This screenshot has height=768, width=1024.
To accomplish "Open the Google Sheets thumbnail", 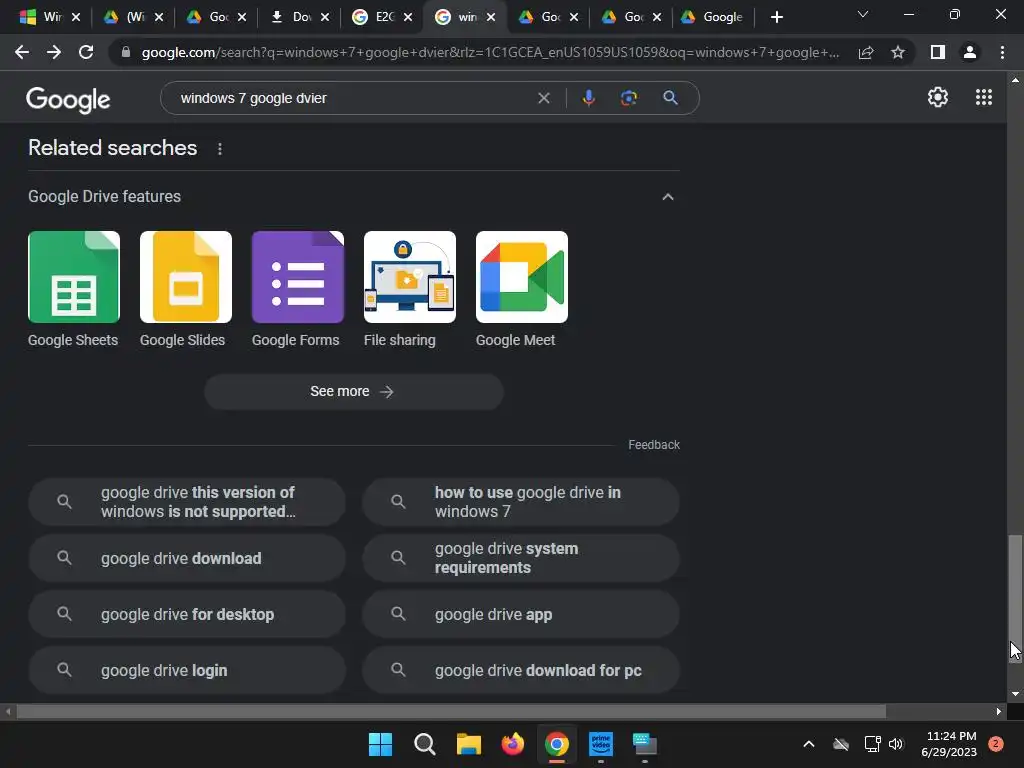I will point(74,277).
